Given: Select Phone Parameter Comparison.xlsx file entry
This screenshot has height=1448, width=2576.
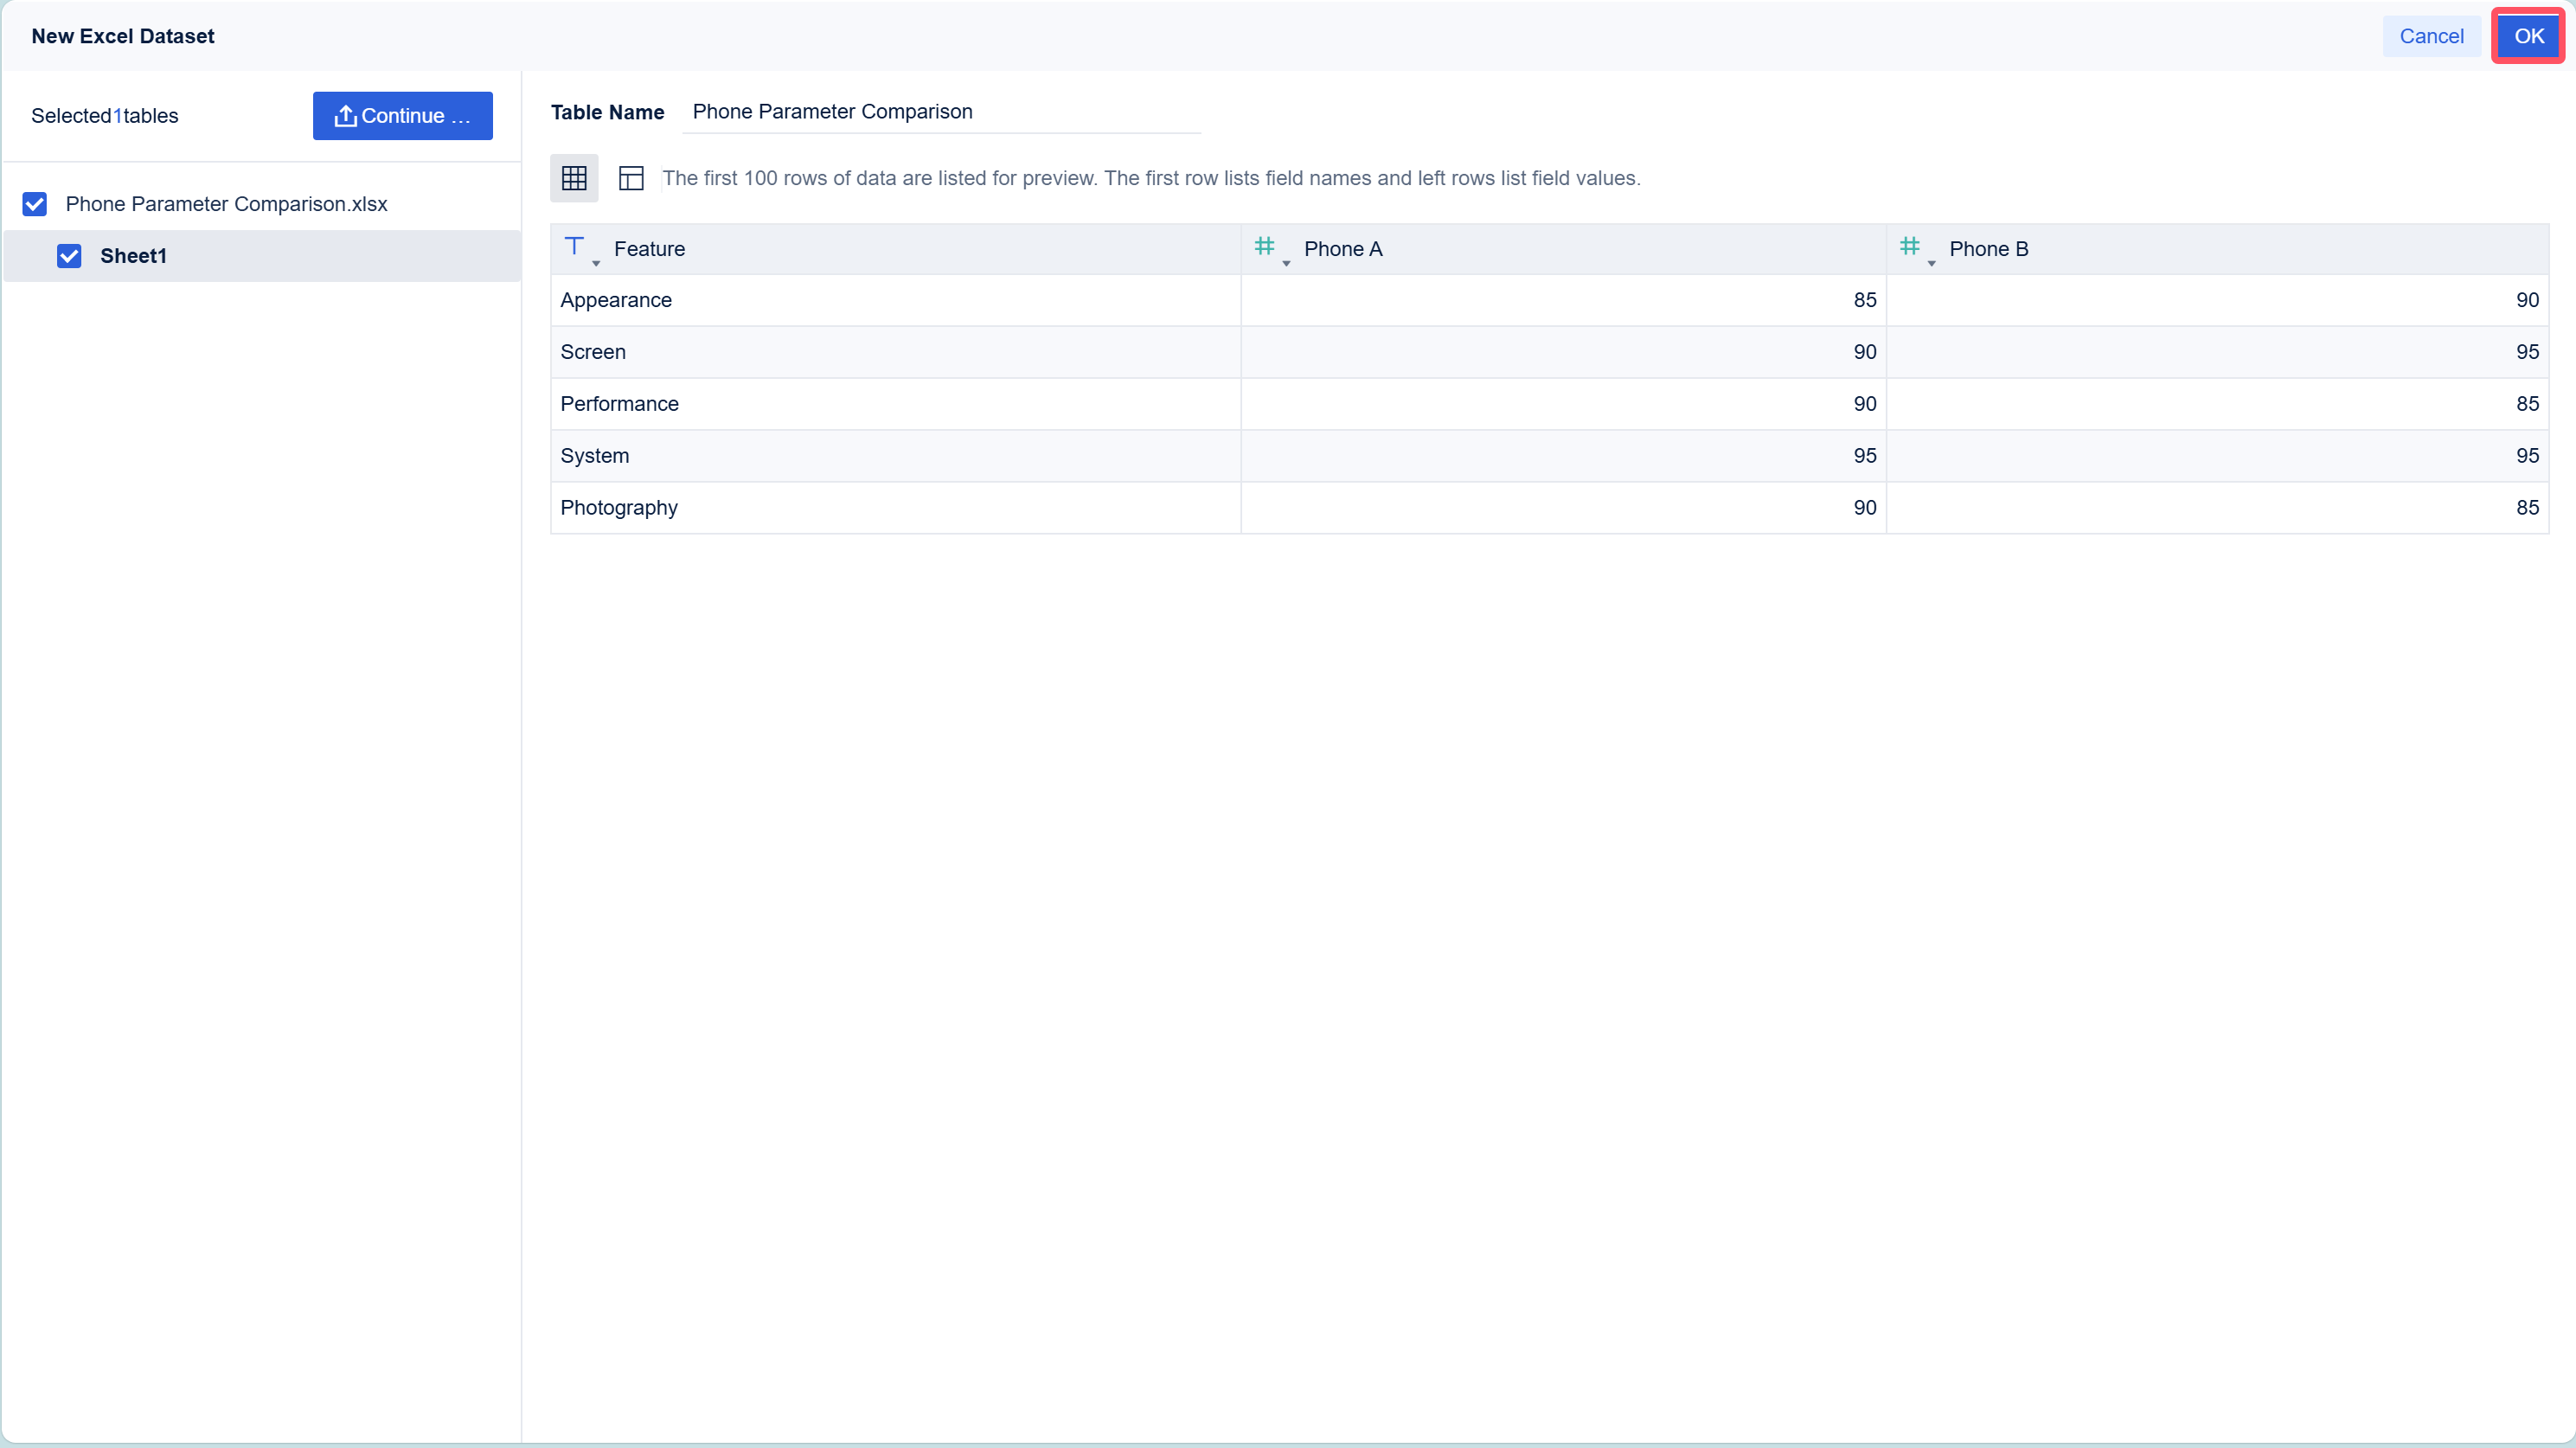Looking at the screenshot, I should point(226,204).
